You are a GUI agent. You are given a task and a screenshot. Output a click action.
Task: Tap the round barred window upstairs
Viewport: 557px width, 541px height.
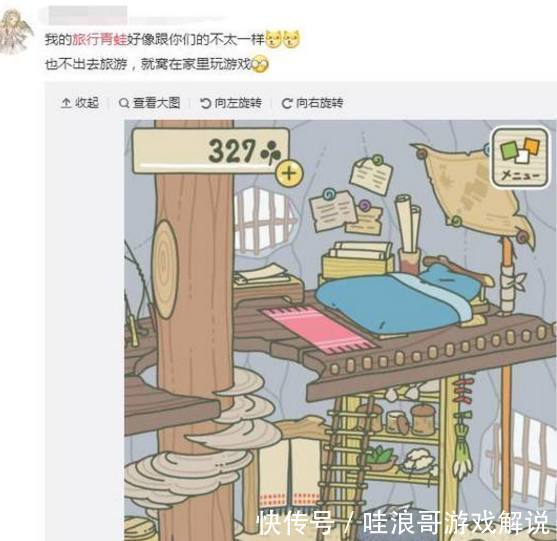click(265, 220)
